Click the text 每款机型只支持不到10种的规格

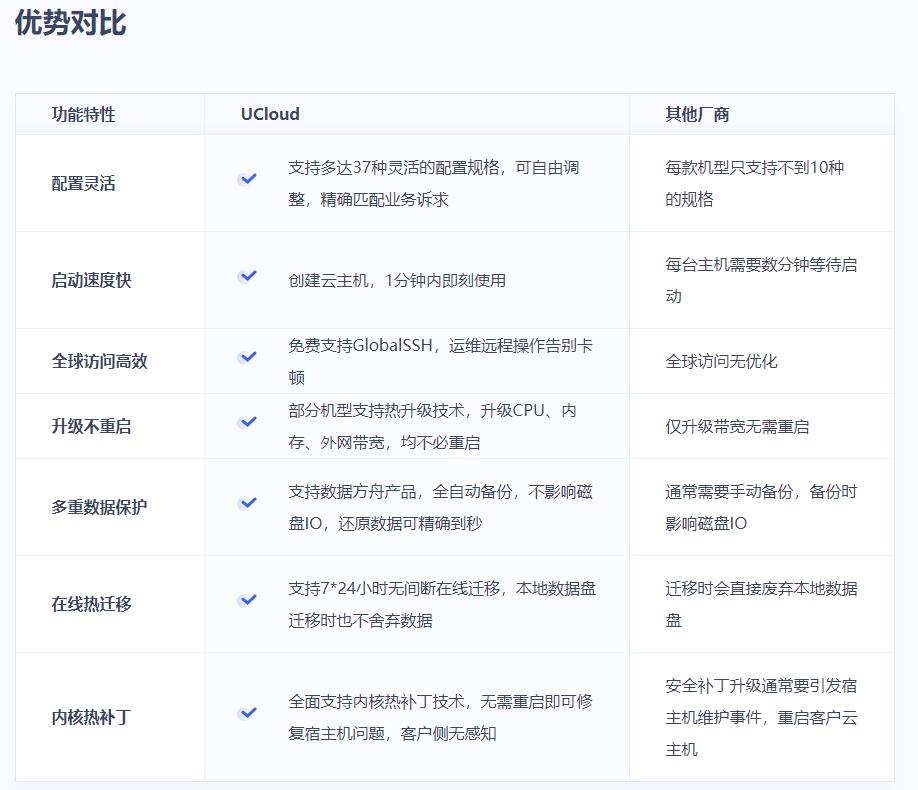tap(755, 183)
